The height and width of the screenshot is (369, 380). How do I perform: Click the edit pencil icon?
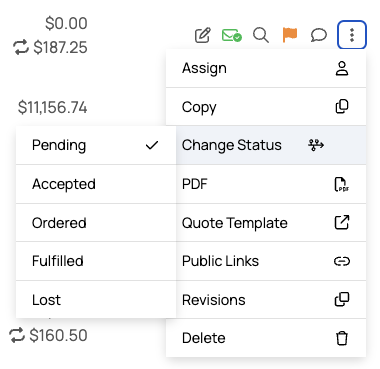coord(203,35)
